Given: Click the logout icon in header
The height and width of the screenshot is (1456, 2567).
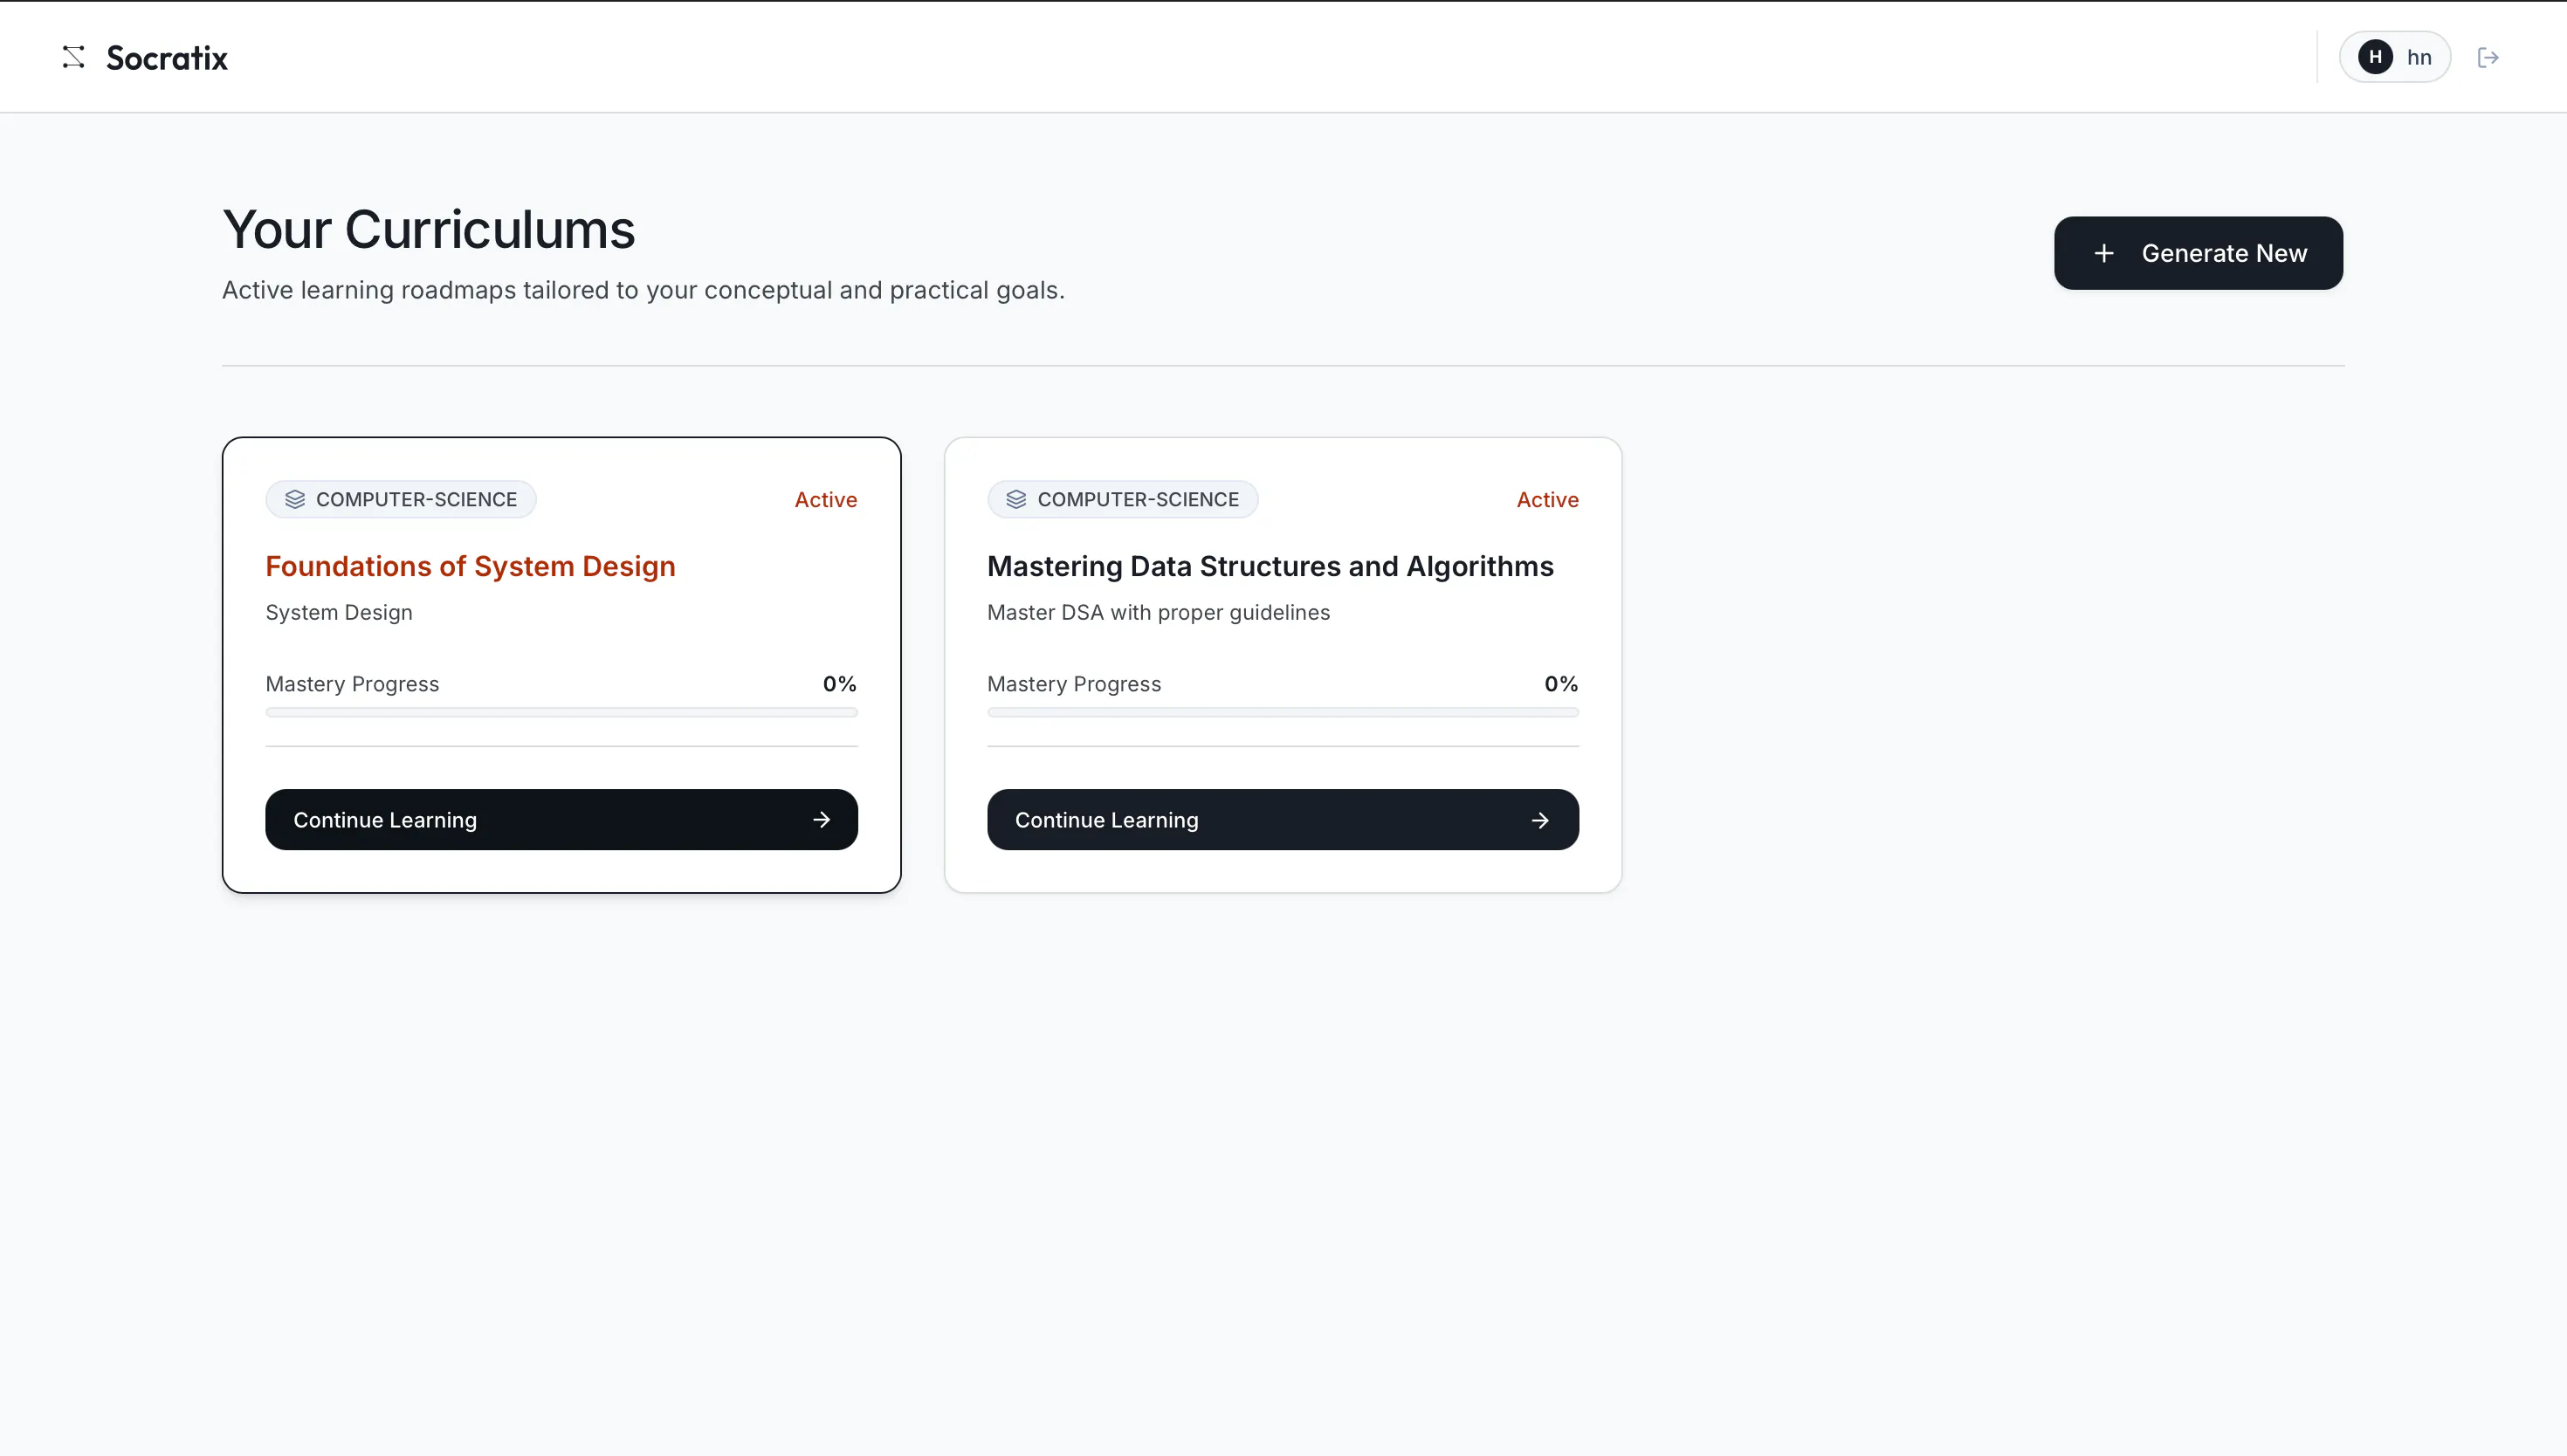Looking at the screenshot, I should coord(2488,57).
